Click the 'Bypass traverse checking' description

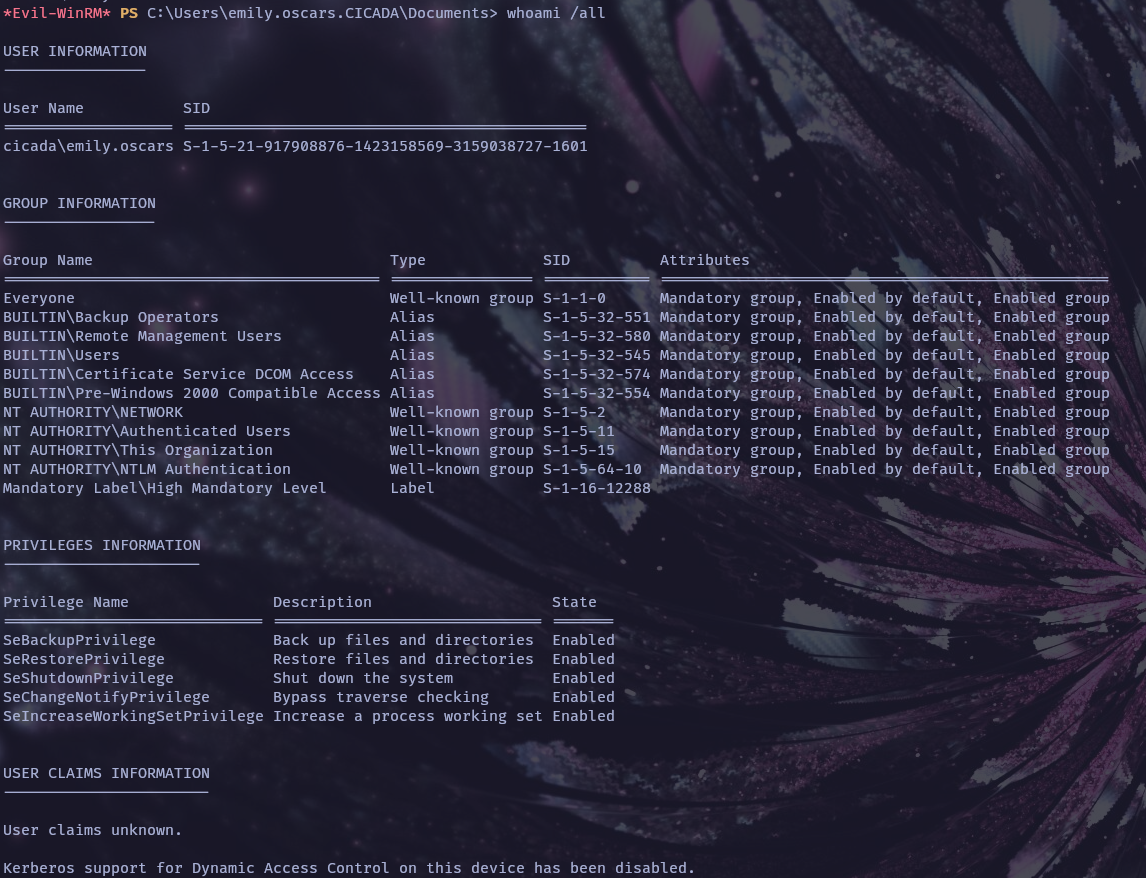381,697
